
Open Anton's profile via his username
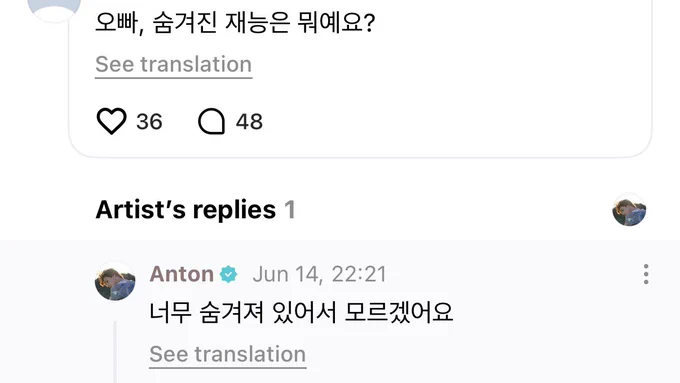(182, 274)
